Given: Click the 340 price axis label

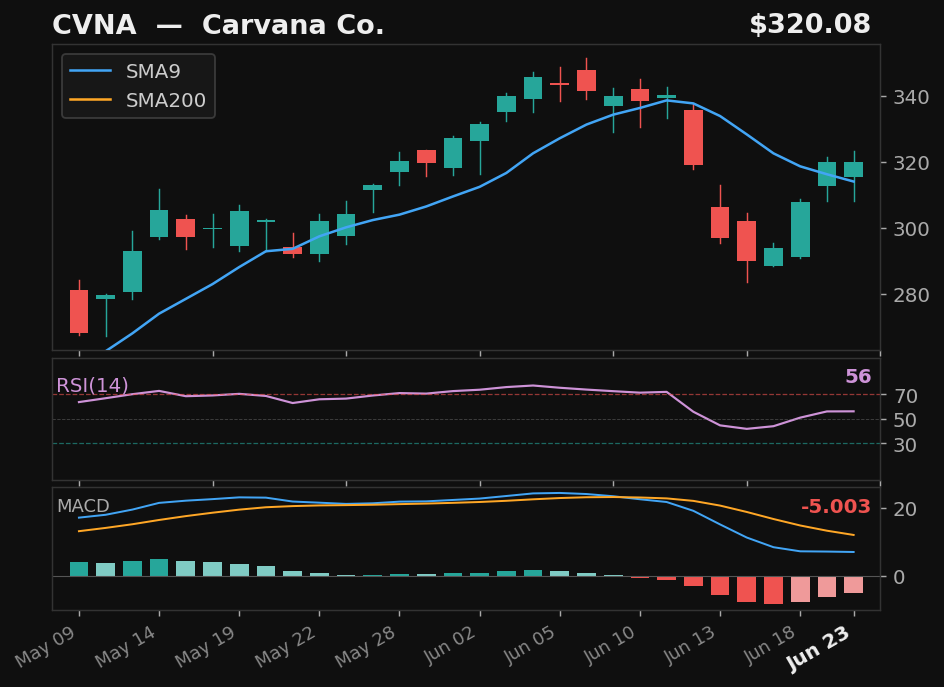Looking at the screenshot, I should [x=911, y=97].
